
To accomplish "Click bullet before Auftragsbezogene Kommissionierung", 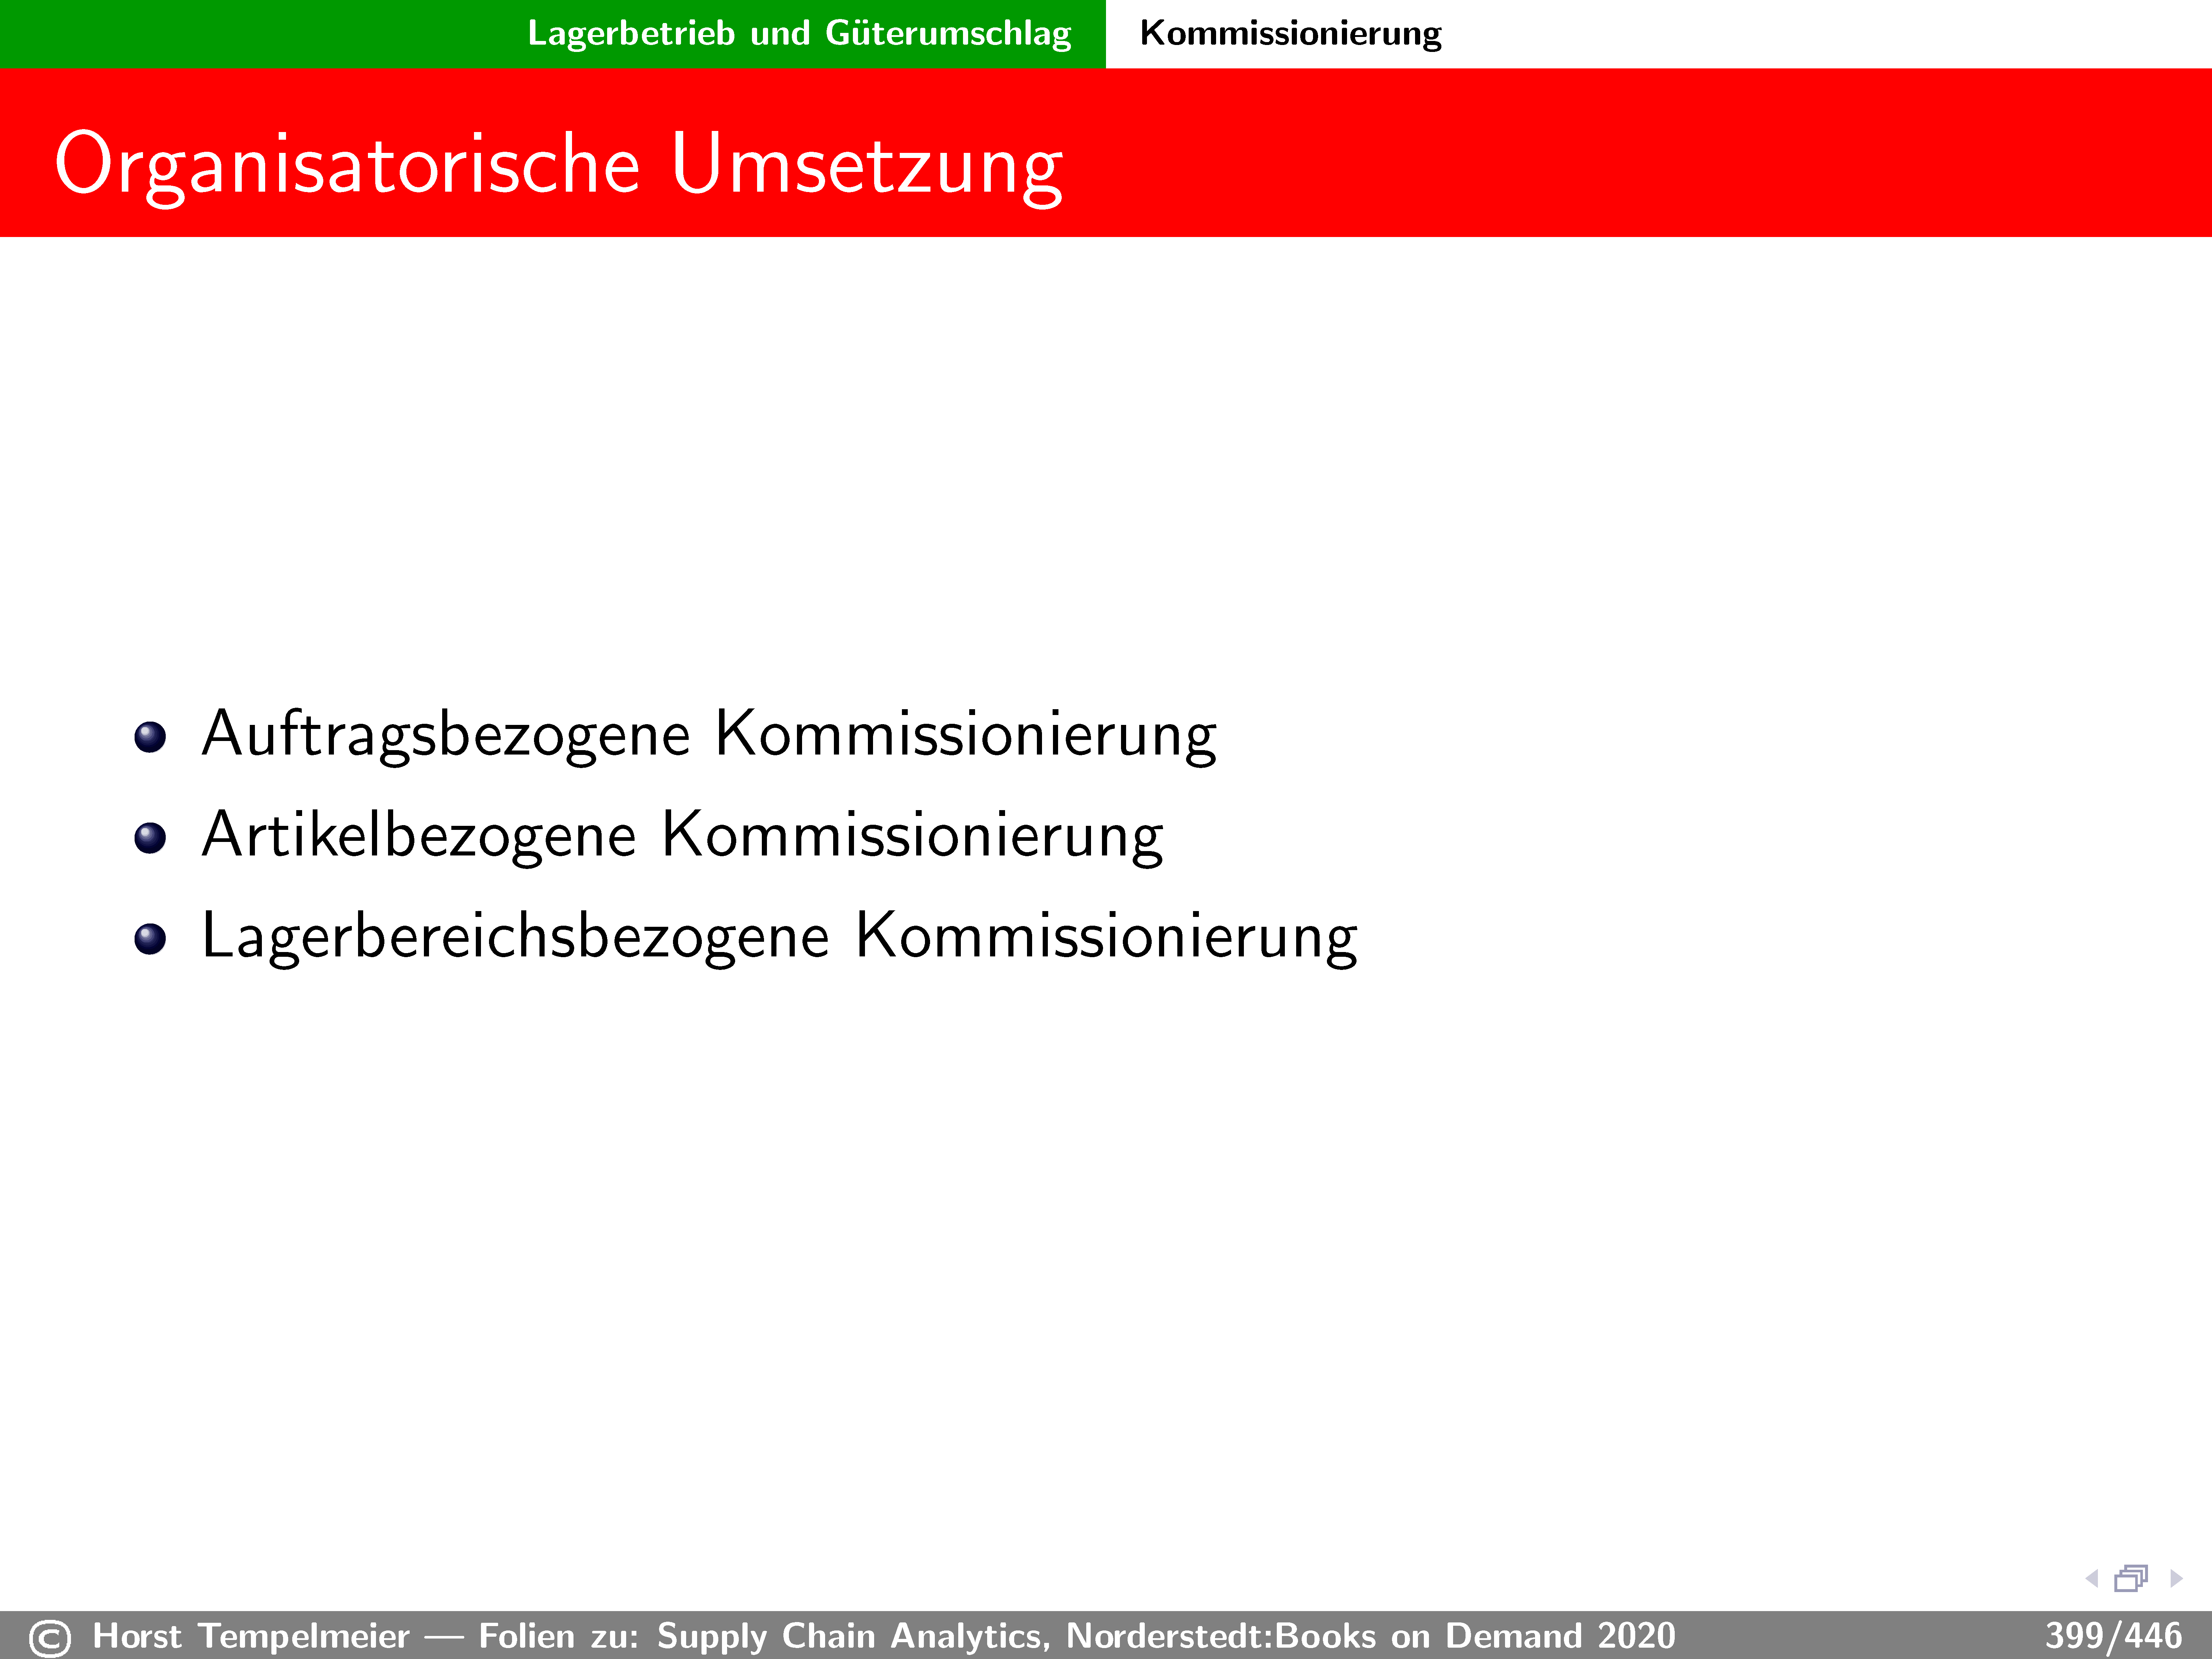I will tap(150, 737).
